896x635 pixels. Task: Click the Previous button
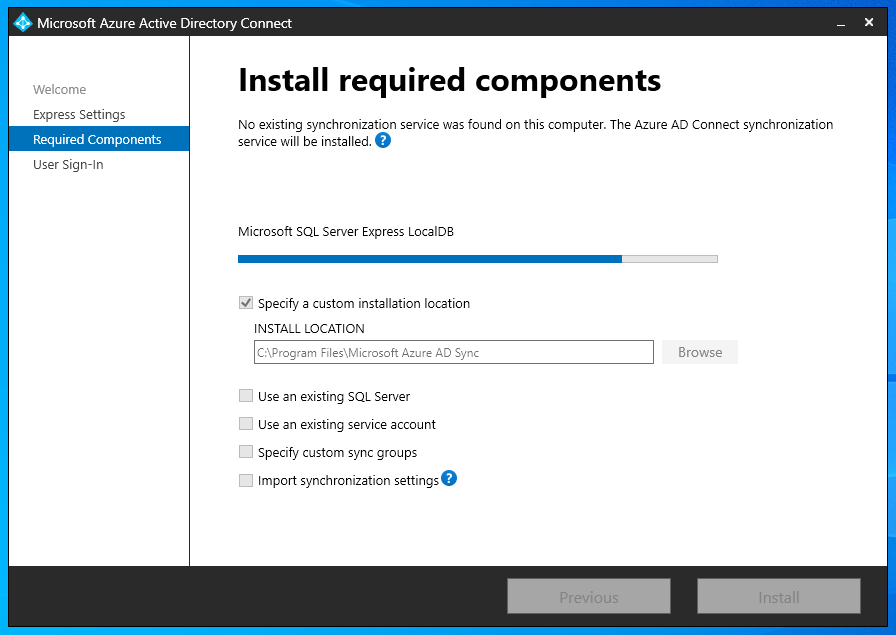[x=589, y=597]
